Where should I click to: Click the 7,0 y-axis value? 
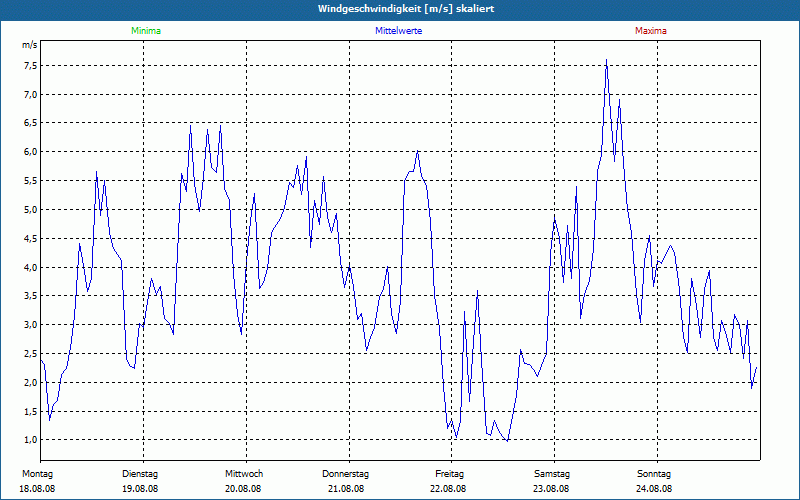[29, 94]
